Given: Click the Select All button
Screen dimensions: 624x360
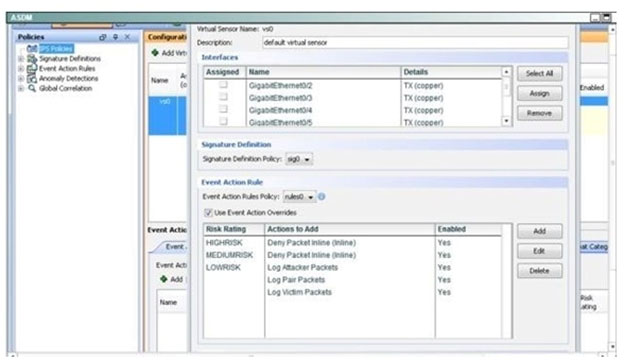Looking at the screenshot, I should [540, 74].
